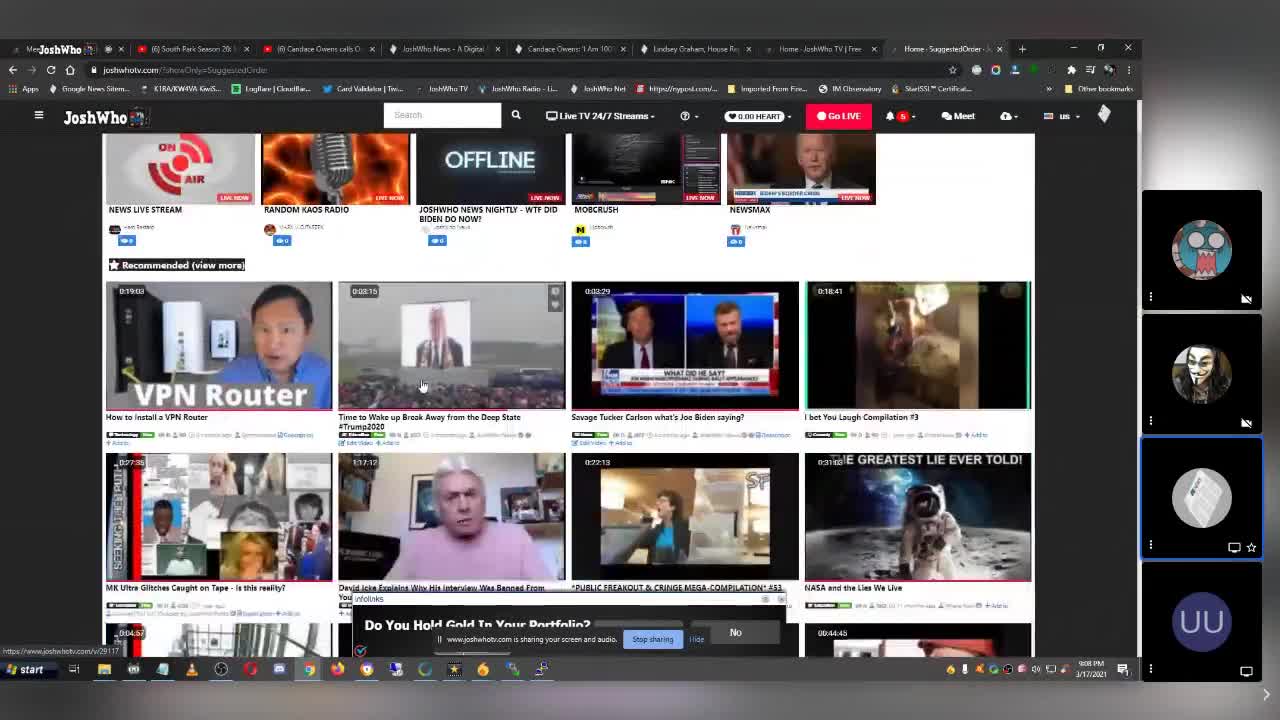Viewport: 1280px width, 720px height.
Task: Switch to JoshWho News - A Digital tab
Action: click(444, 49)
